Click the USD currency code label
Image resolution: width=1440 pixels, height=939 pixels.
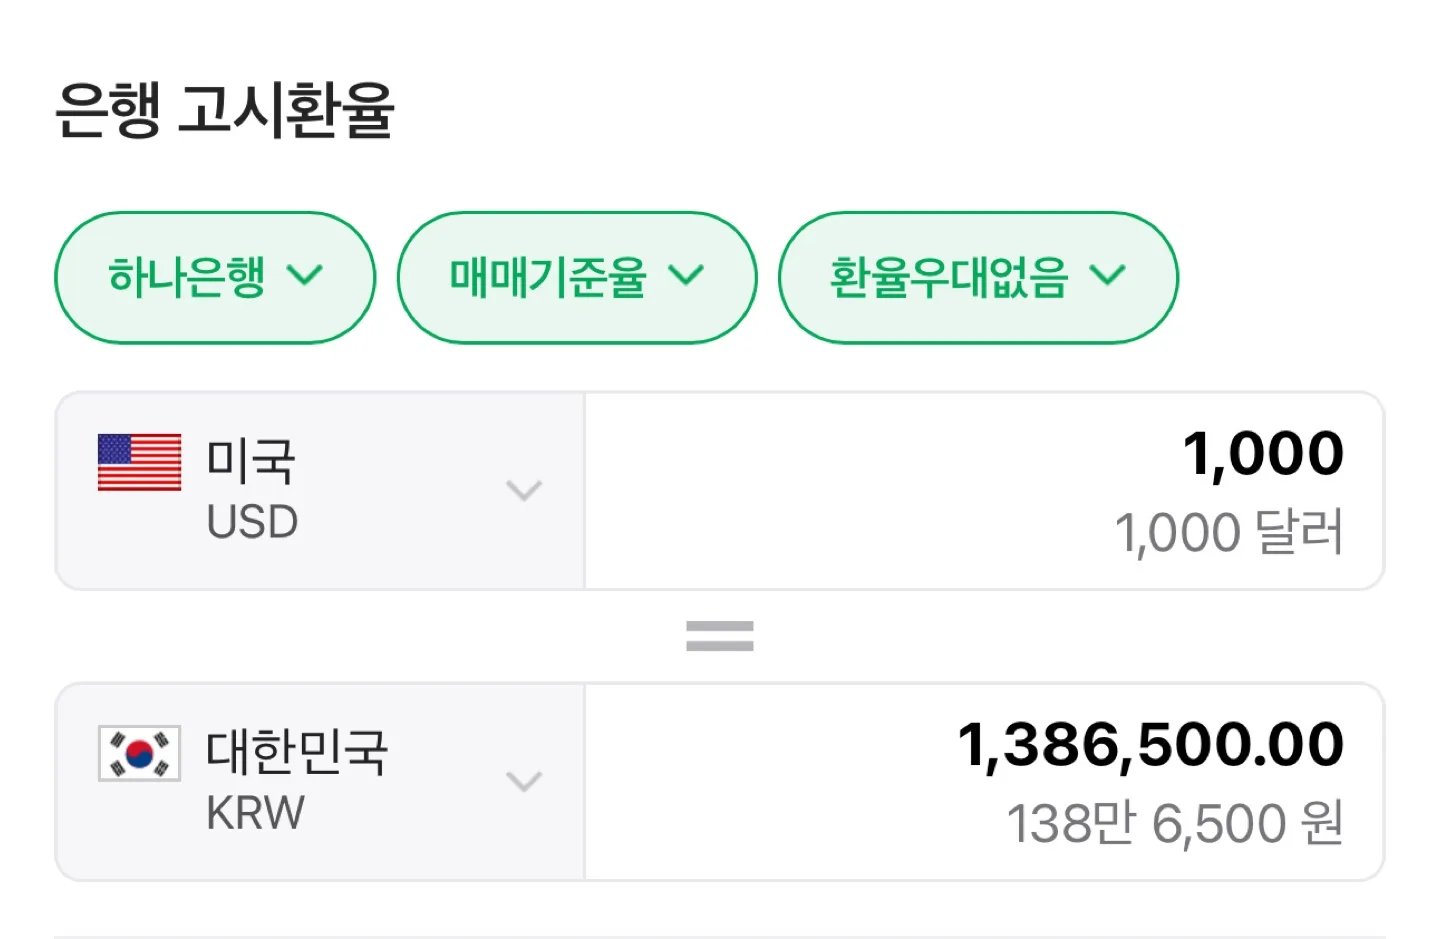[x=252, y=522]
